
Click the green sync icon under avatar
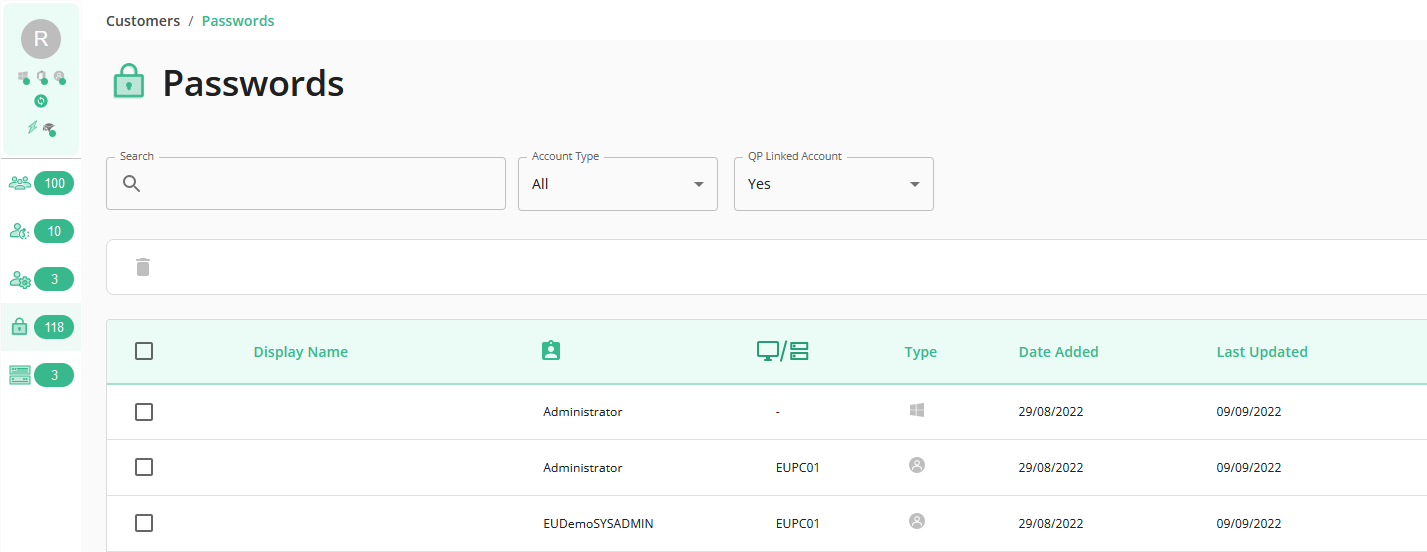41,101
